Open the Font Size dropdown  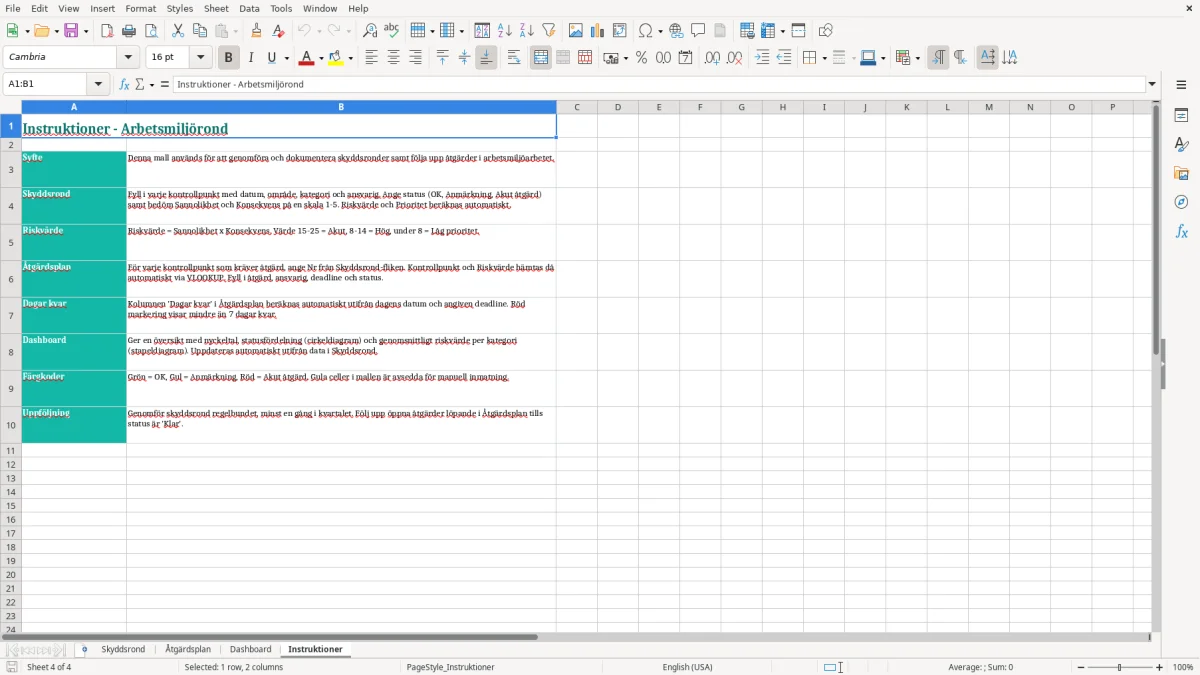tap(200, 58)
